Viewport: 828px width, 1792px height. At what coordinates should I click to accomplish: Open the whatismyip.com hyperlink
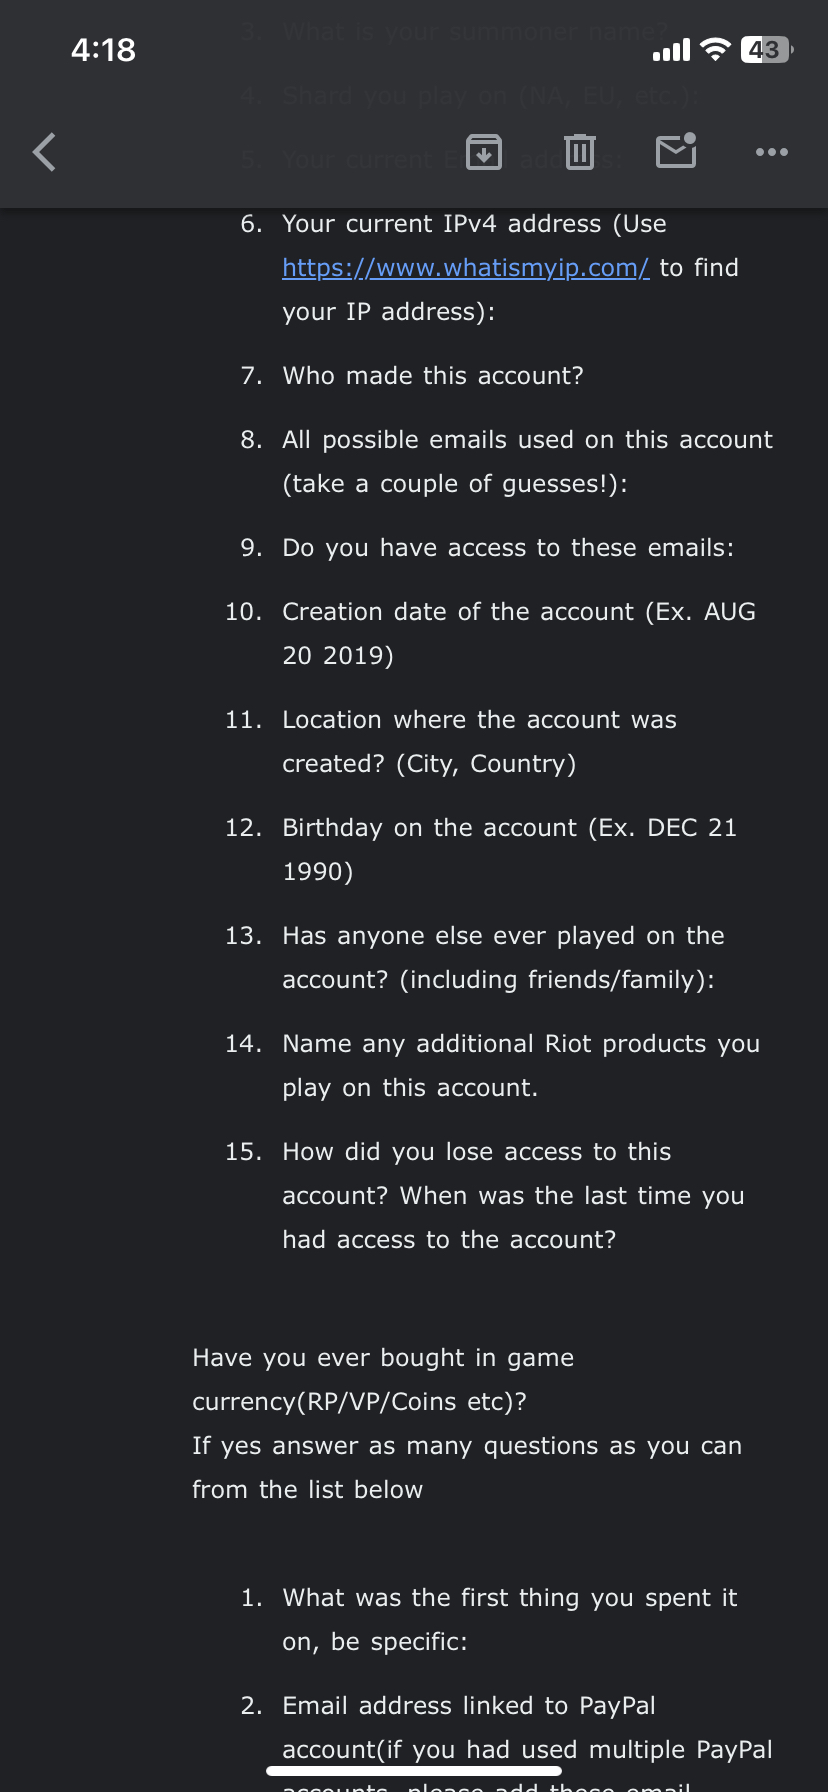(x=464, y=267)
